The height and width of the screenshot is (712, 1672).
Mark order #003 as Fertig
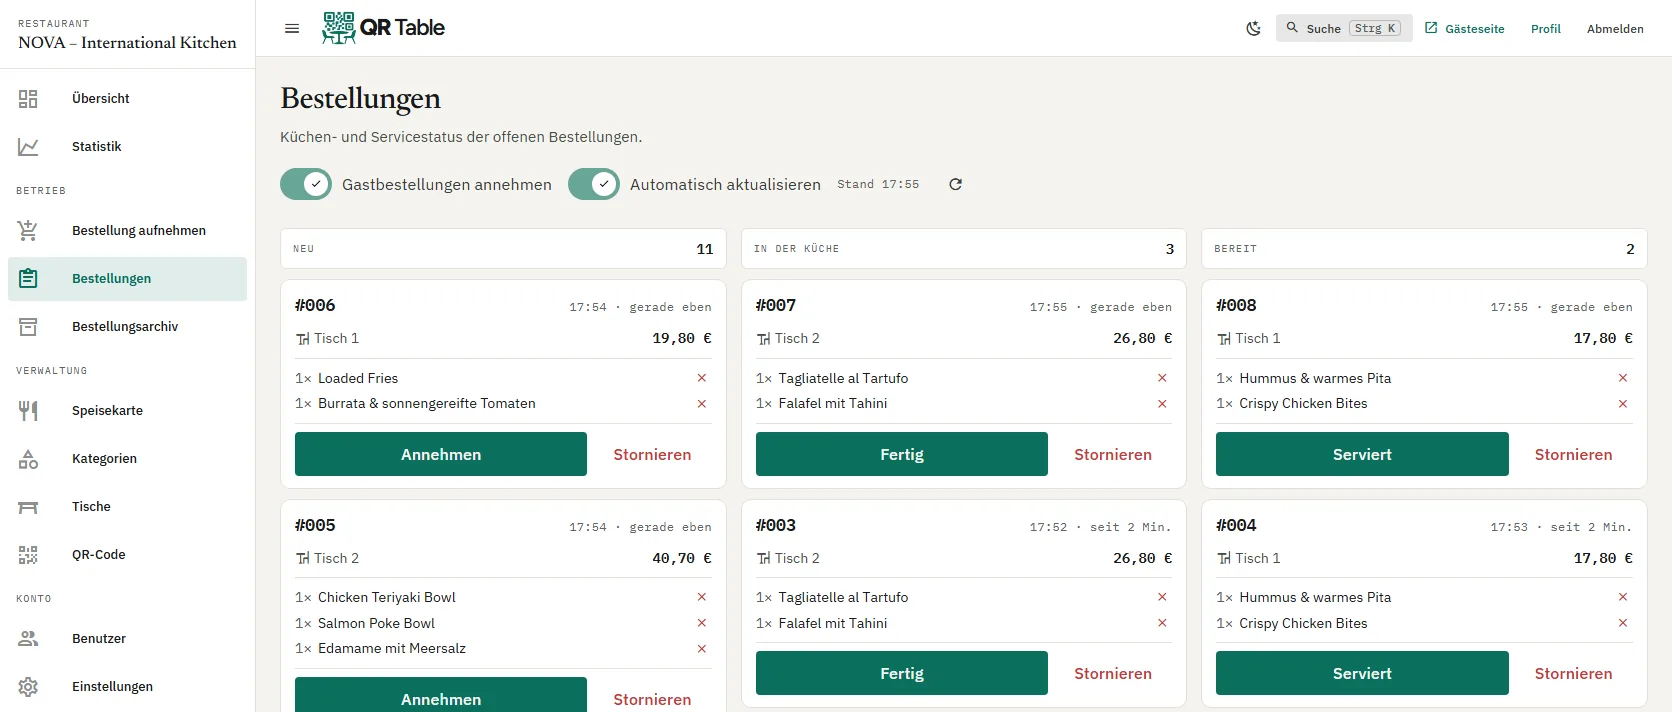(x=902, y=673)
